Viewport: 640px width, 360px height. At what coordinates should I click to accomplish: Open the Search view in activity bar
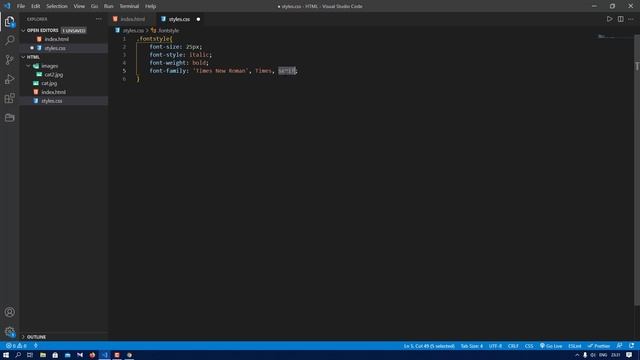point(9,40)
